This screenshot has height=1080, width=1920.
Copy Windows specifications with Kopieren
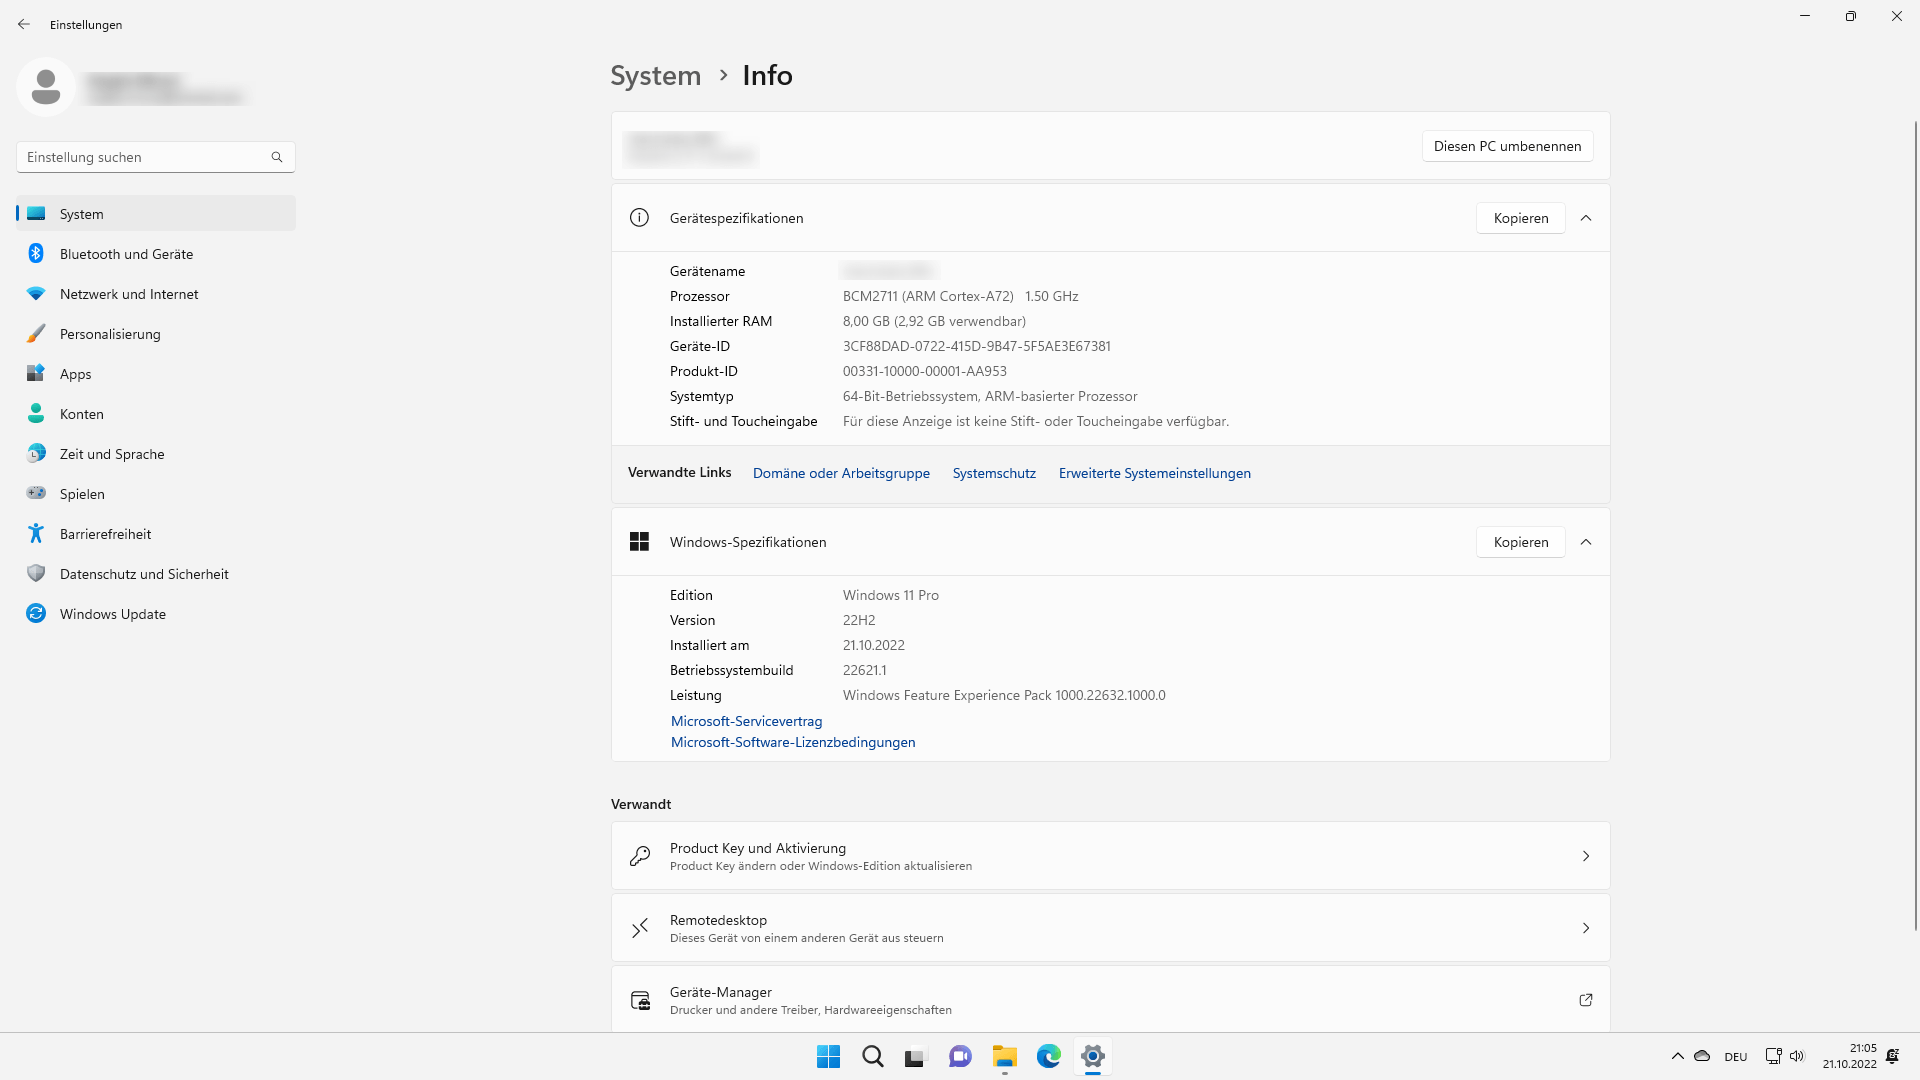[x=1520, y=542]
